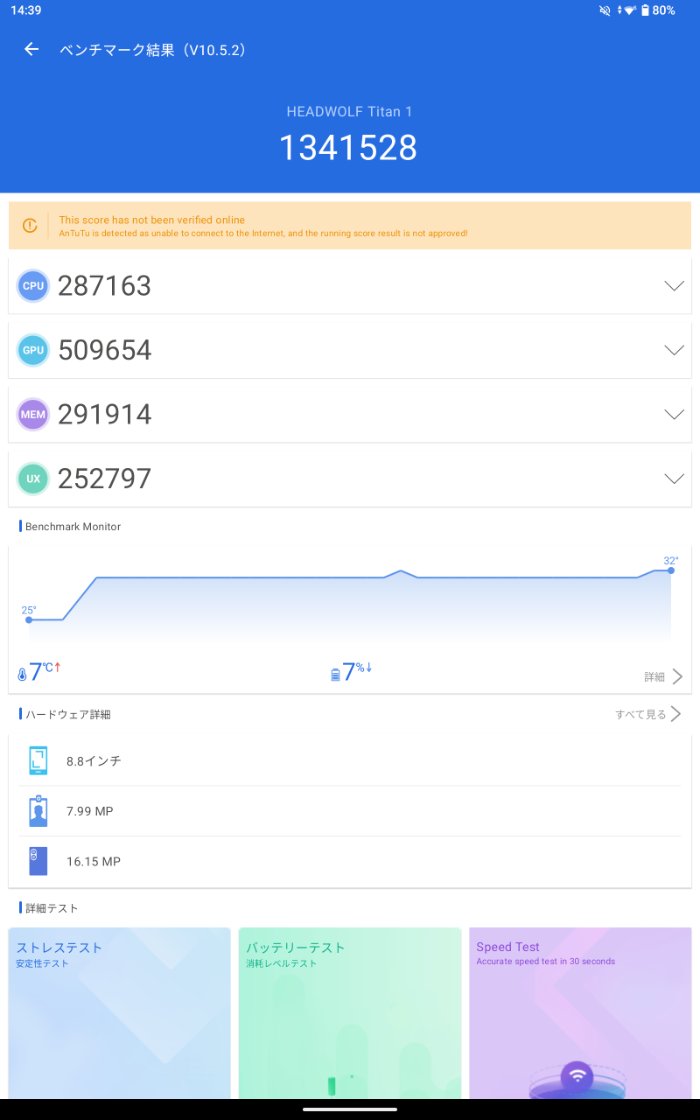700x1120 pixels.
Task: Tap the unverified score warning icon
Action: (x=30, y=226)
